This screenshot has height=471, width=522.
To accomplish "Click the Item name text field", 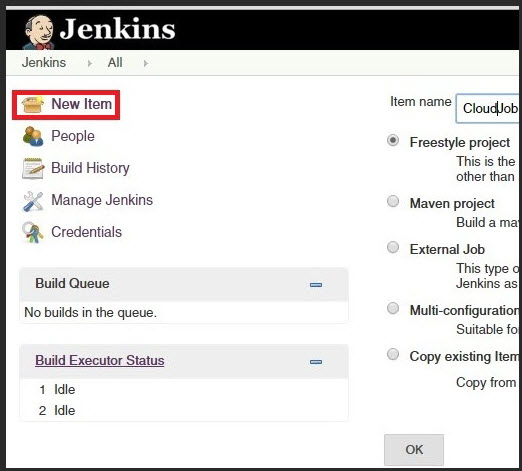I will pyautogui.click(x=487, y=108).
